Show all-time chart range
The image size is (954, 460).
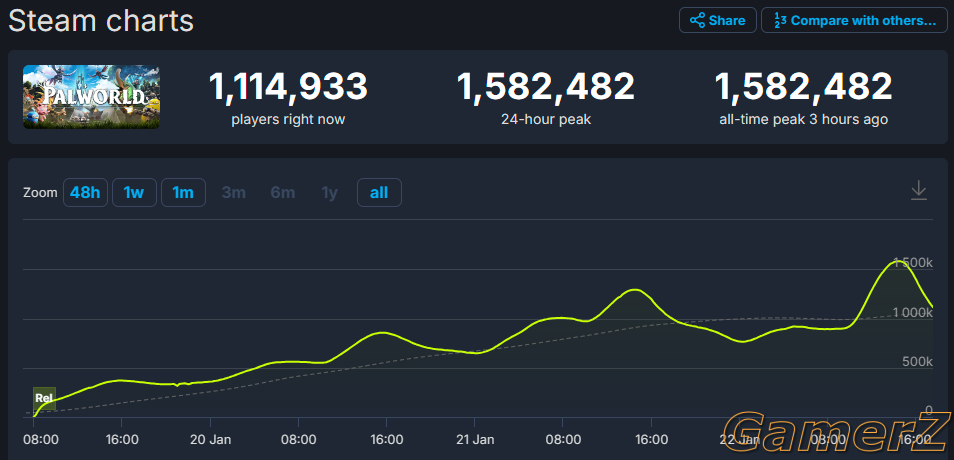[x=379, y=193]
